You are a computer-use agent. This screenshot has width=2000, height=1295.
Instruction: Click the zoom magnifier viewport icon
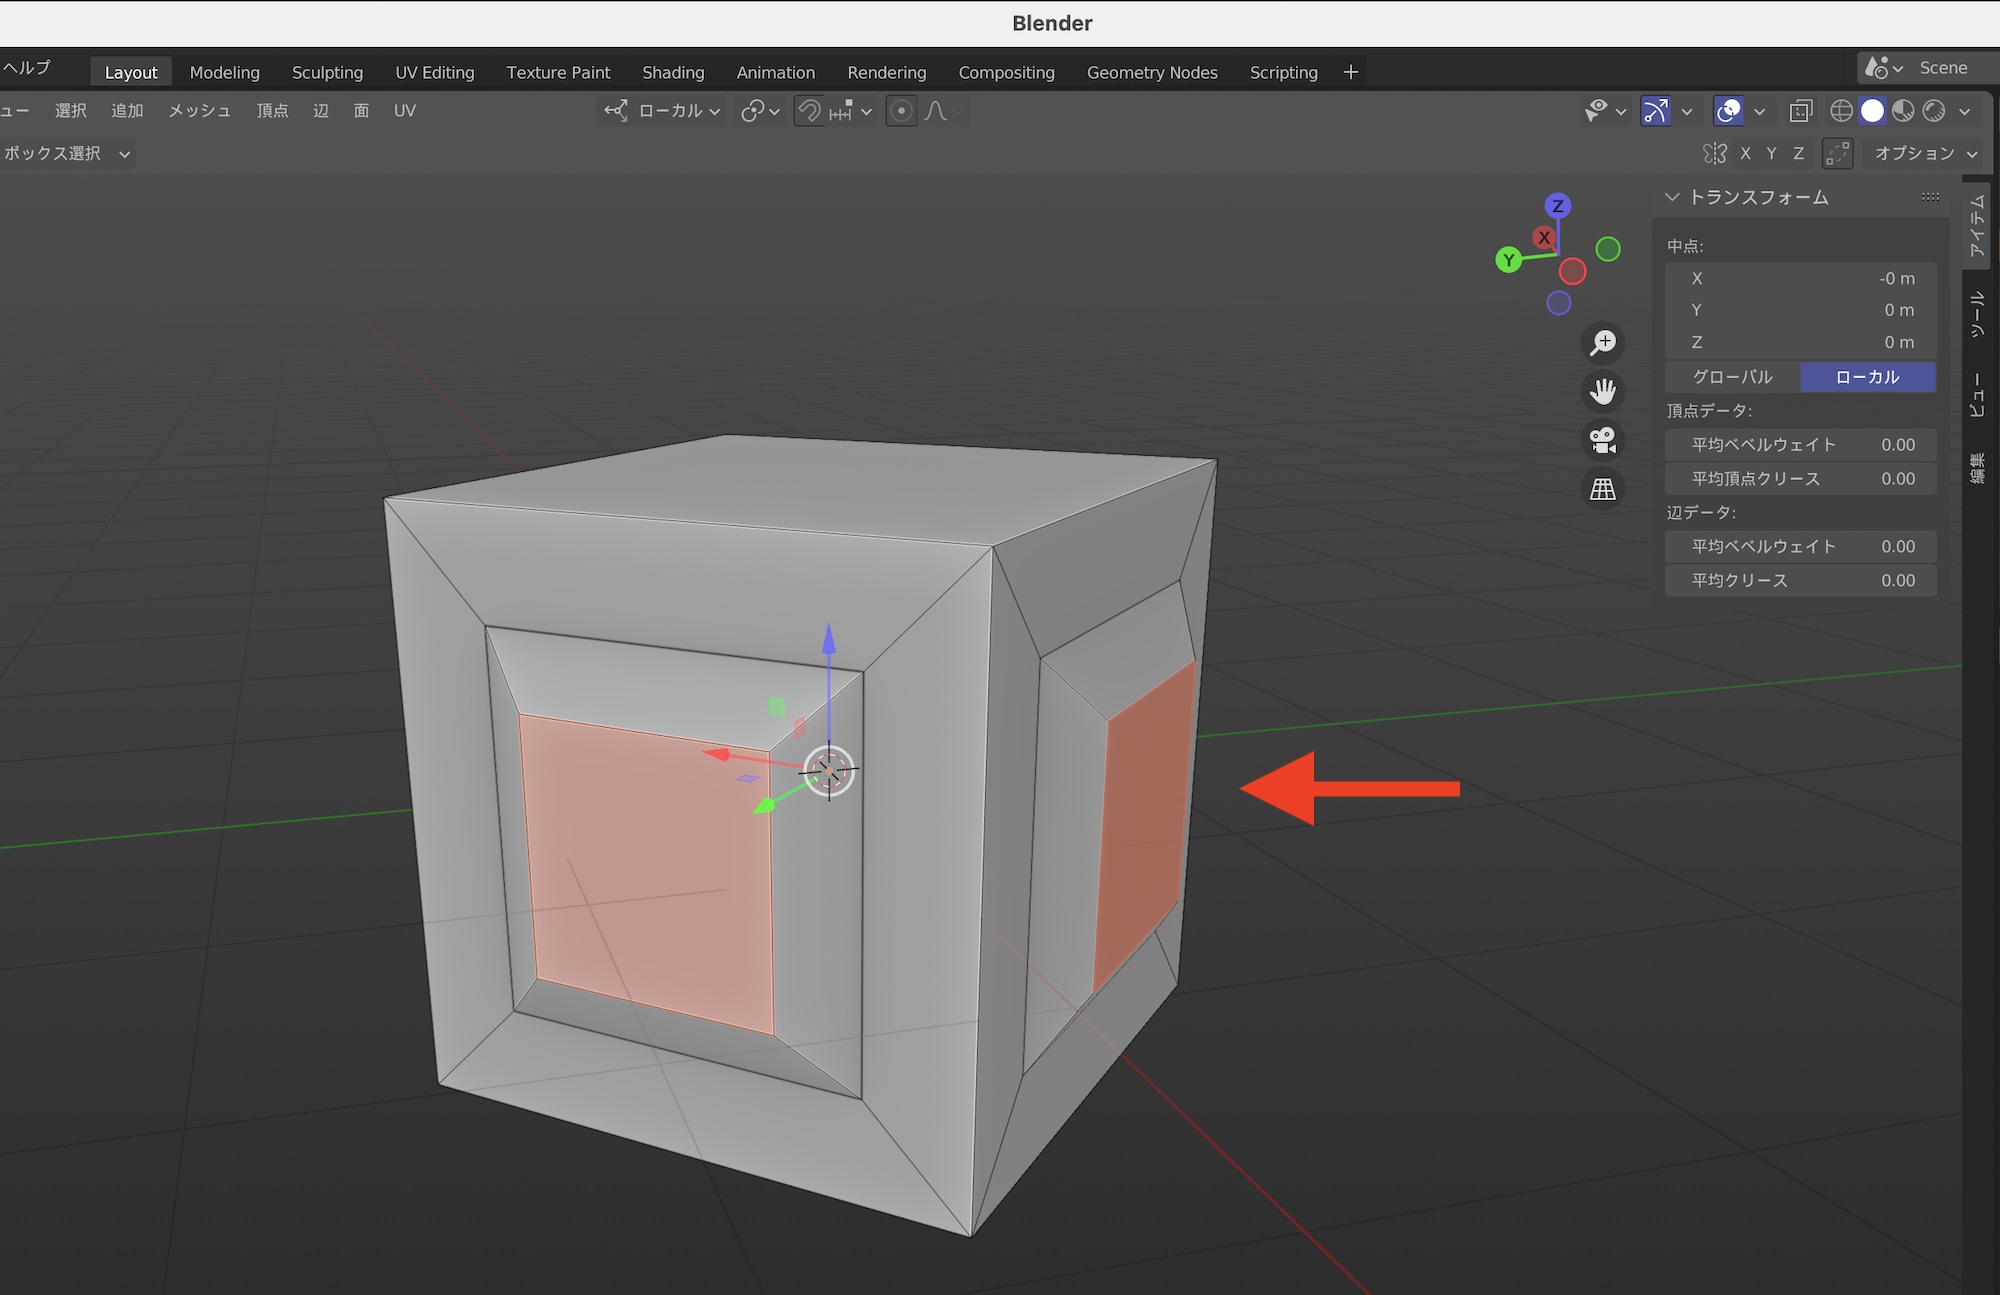click(1603, 343)
